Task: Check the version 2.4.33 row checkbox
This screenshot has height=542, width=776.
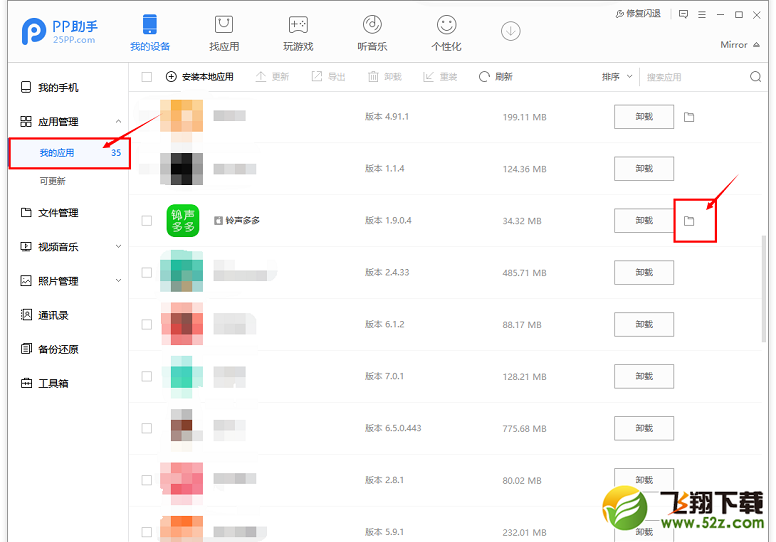Action: (146, 272)
